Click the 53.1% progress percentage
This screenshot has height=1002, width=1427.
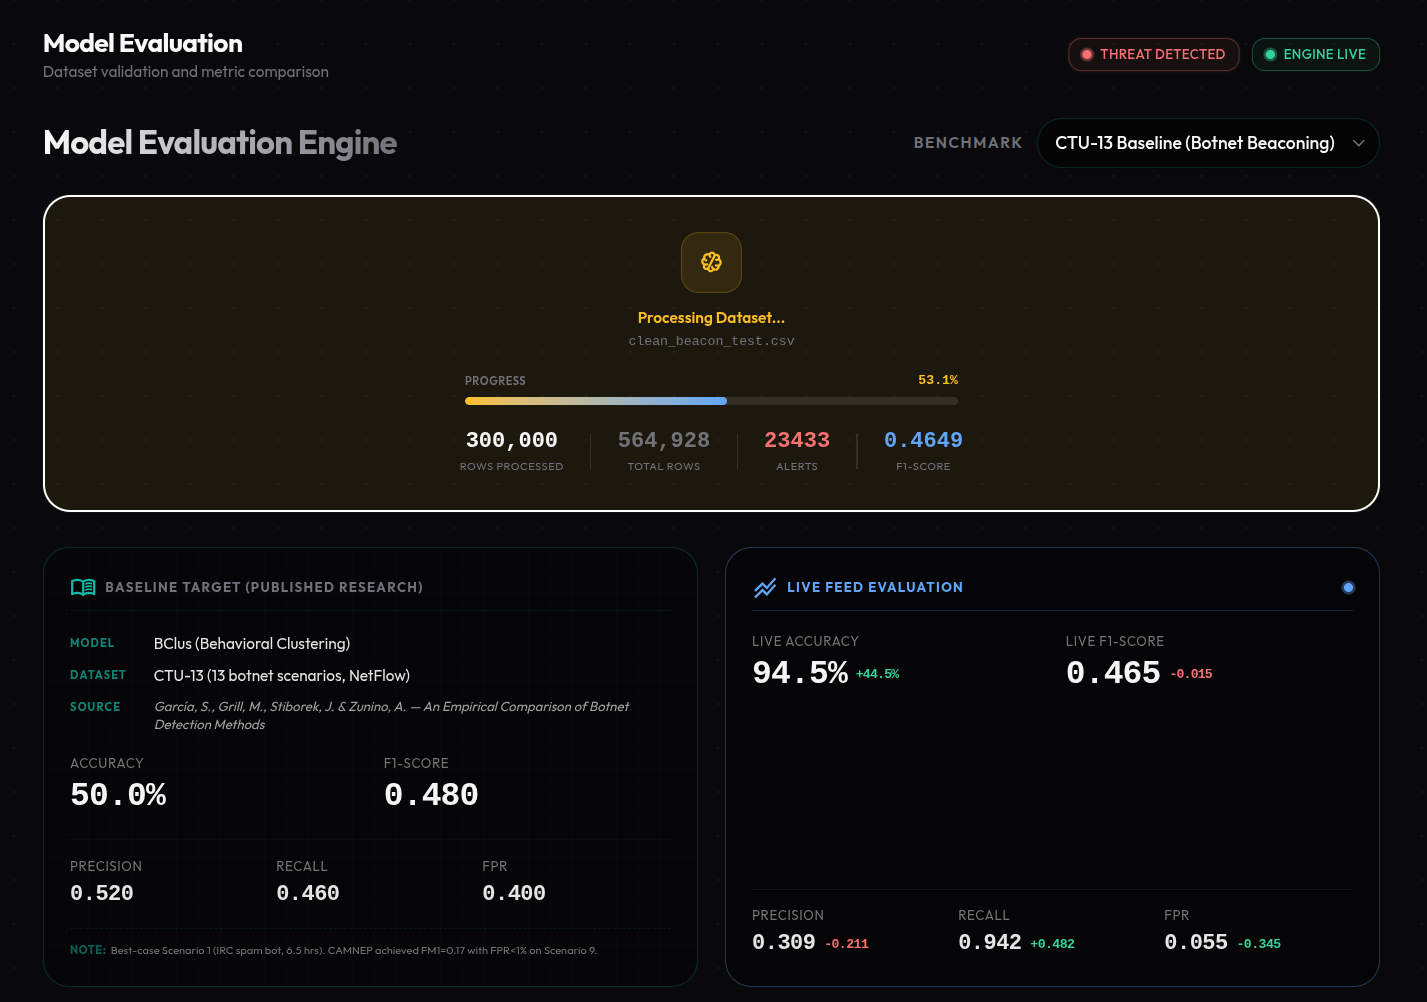(938, 380)
